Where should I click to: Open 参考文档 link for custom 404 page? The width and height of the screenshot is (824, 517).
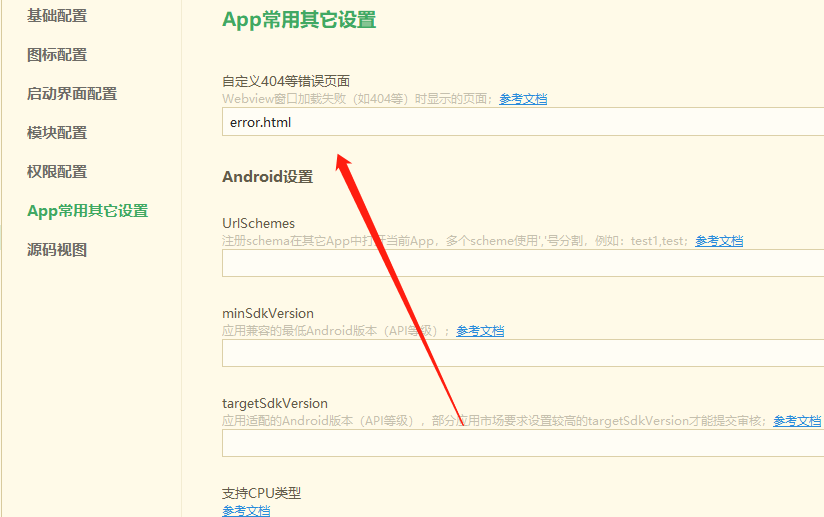click(523, 99)
